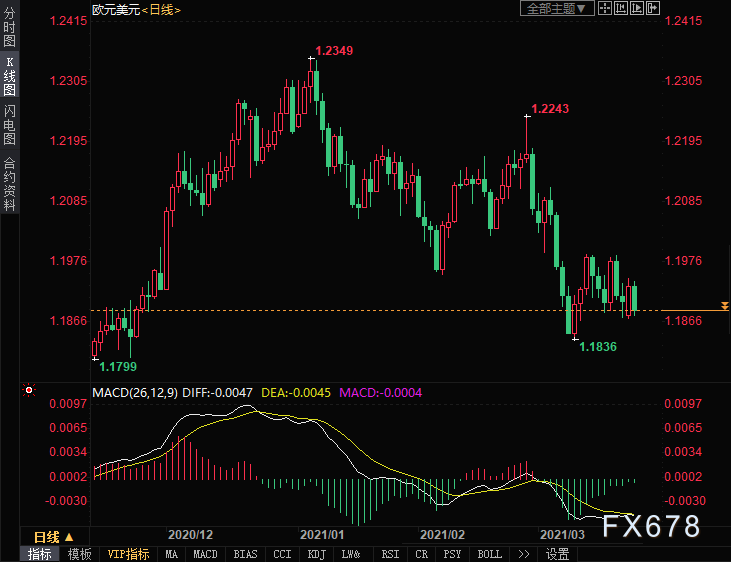The image size is (731, 562).
Task: Click the chart playback icon in top toolbar
Action: point(638,8)
